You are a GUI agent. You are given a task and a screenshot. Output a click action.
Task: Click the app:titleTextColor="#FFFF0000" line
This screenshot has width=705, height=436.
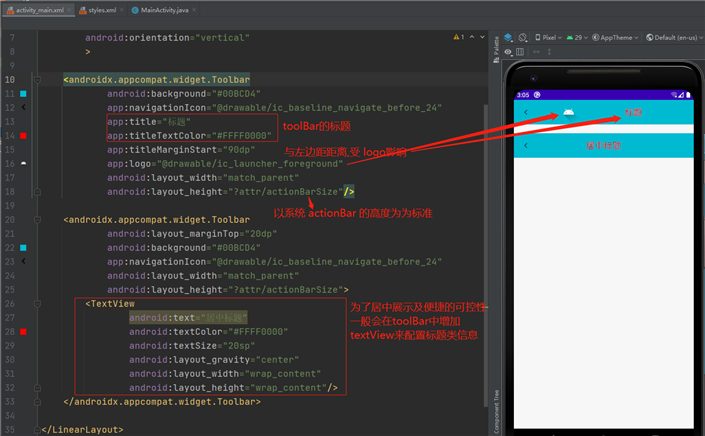tap(189, 136)
